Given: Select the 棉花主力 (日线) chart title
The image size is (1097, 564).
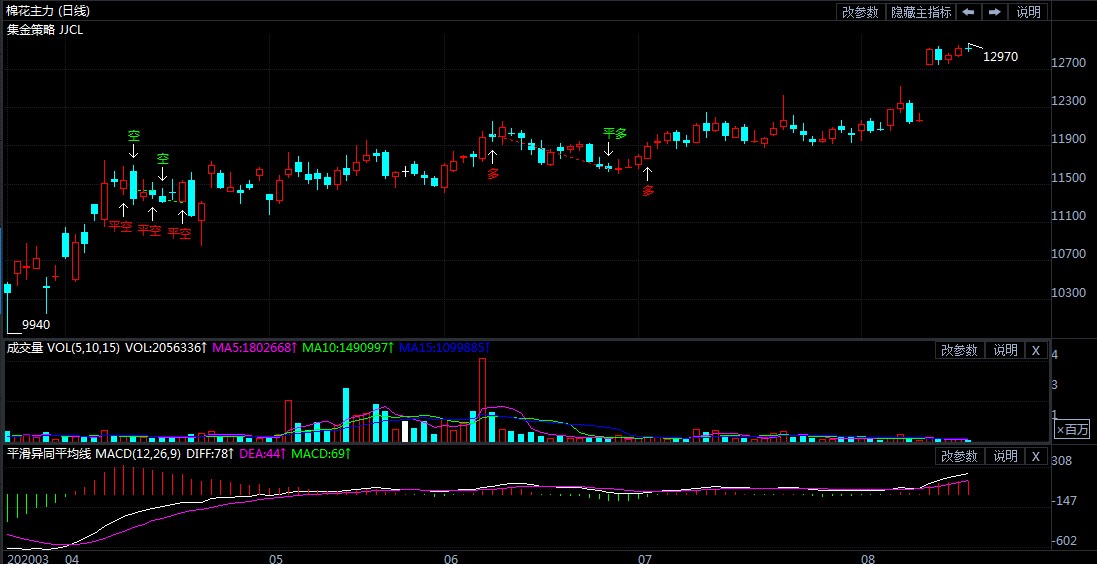Looking at the screenshot, I should [x=48, y=11].
